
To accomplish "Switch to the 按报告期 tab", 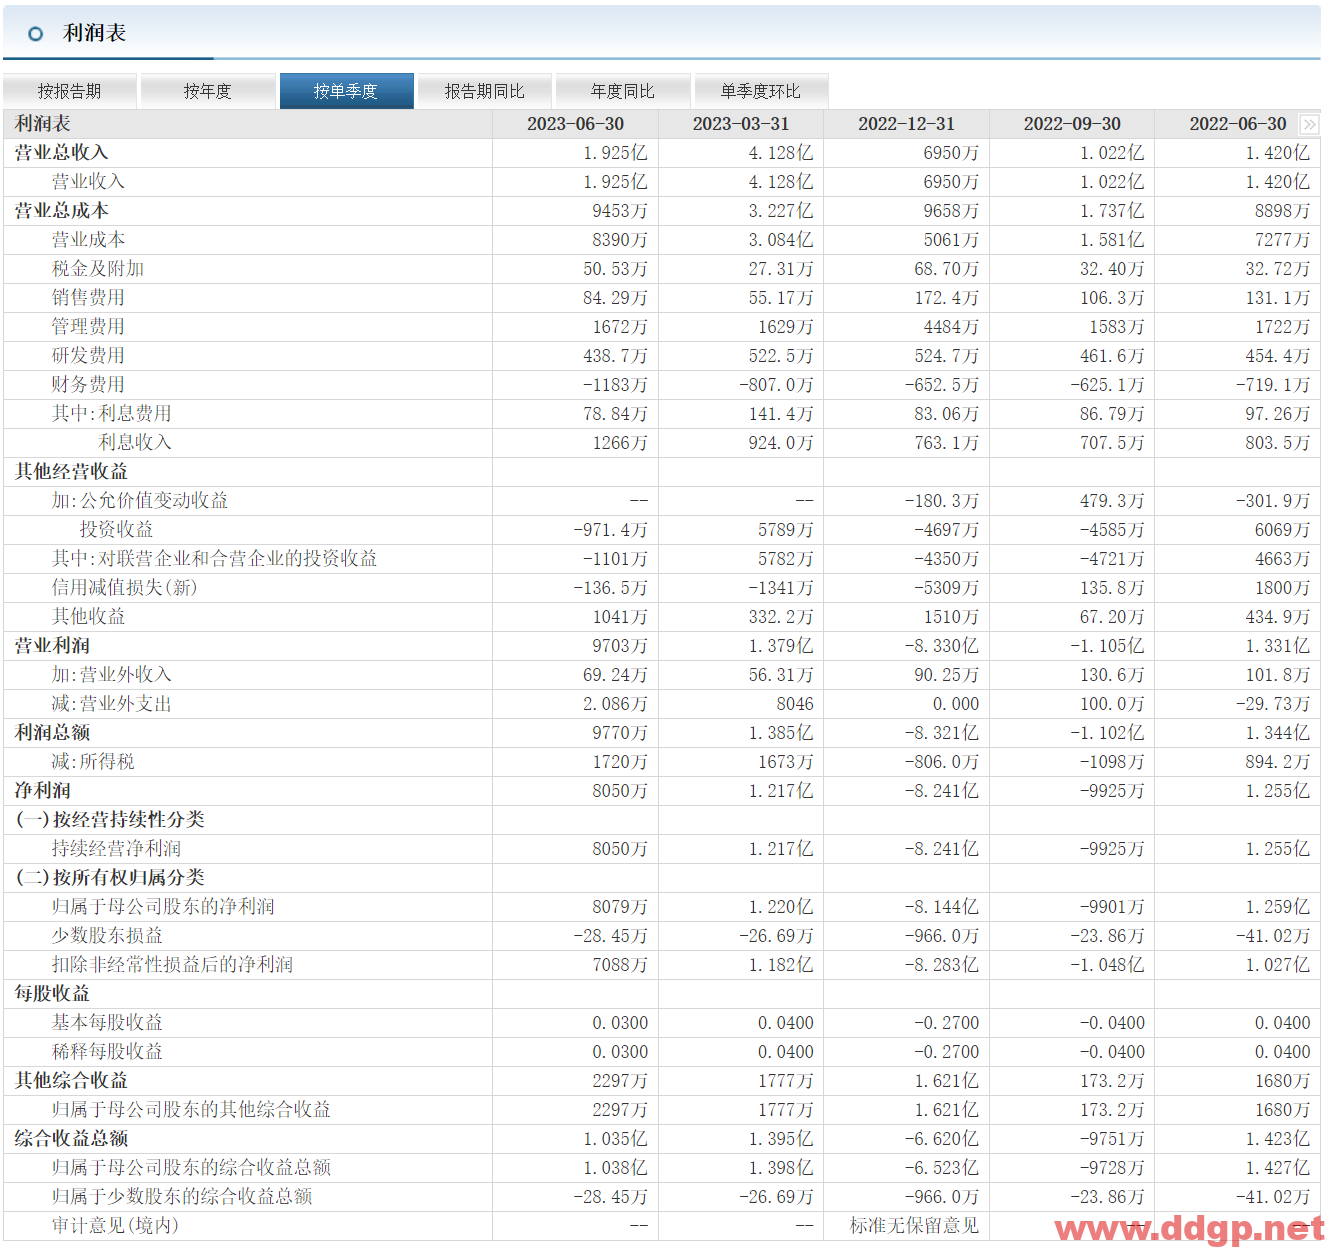I will click(x=70, y=91).
